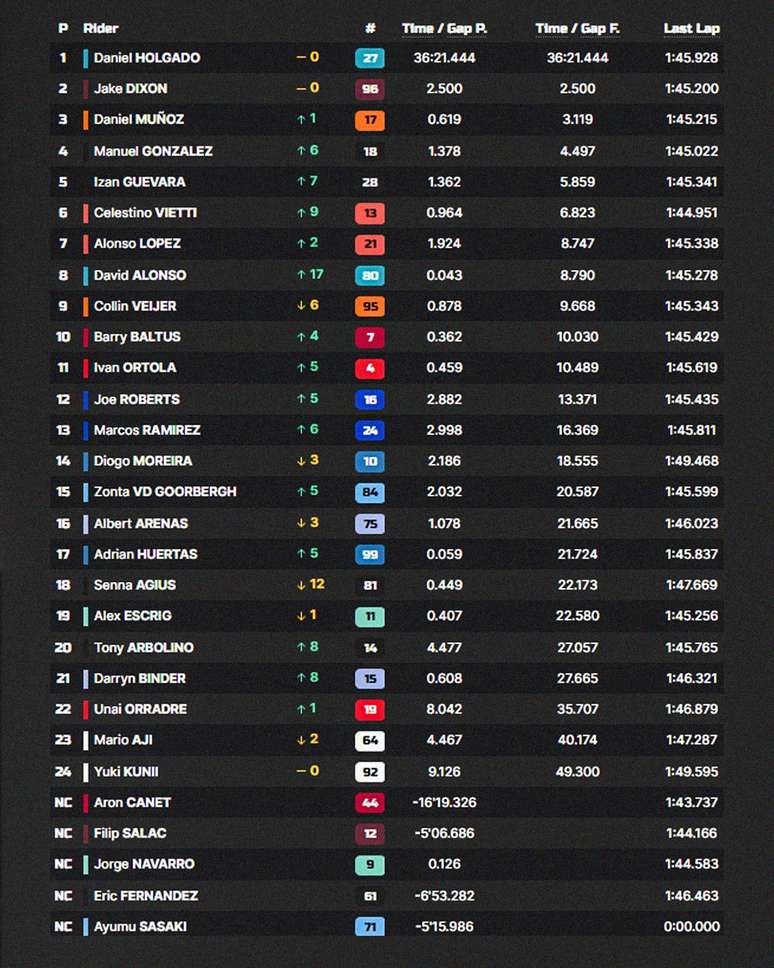
Task: Click Jake DIXON's number 96 badge
Action: [x=370, y=89]
